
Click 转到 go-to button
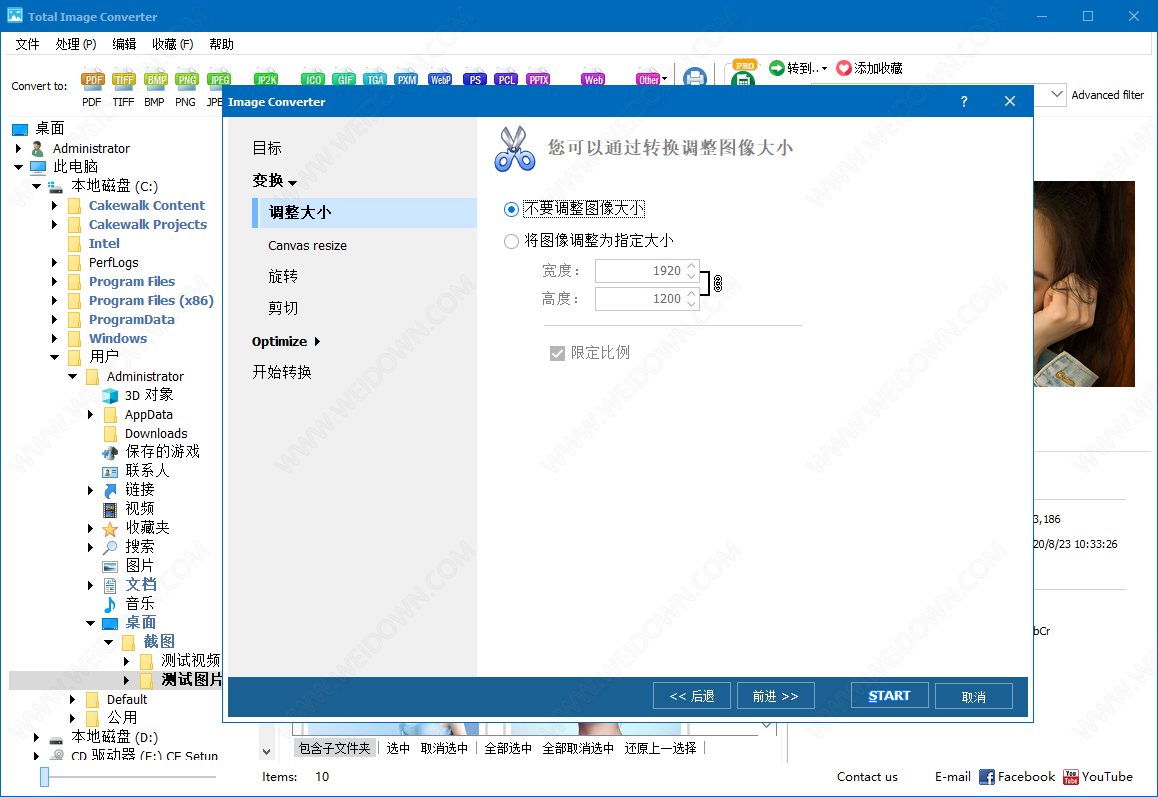pos(798,68)
